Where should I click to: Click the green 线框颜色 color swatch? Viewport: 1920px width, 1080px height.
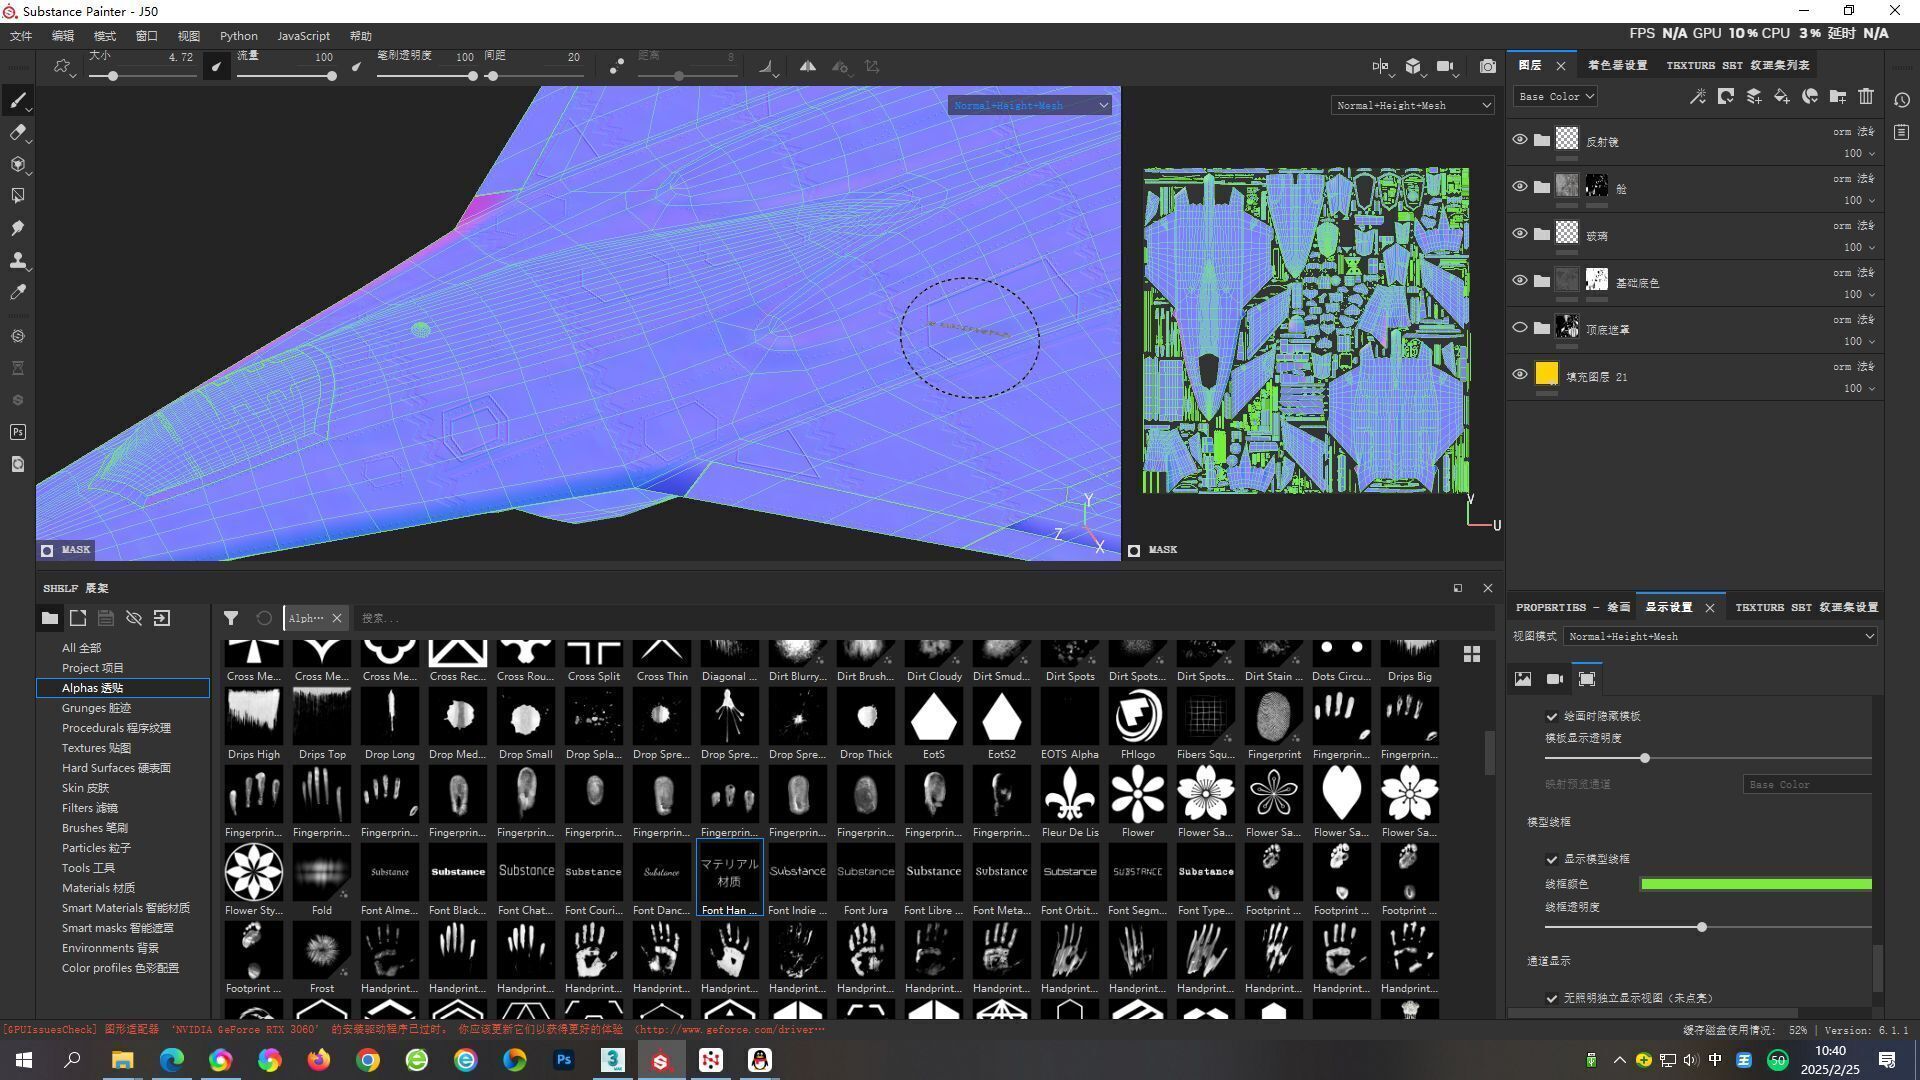[x=1755, y=884]
